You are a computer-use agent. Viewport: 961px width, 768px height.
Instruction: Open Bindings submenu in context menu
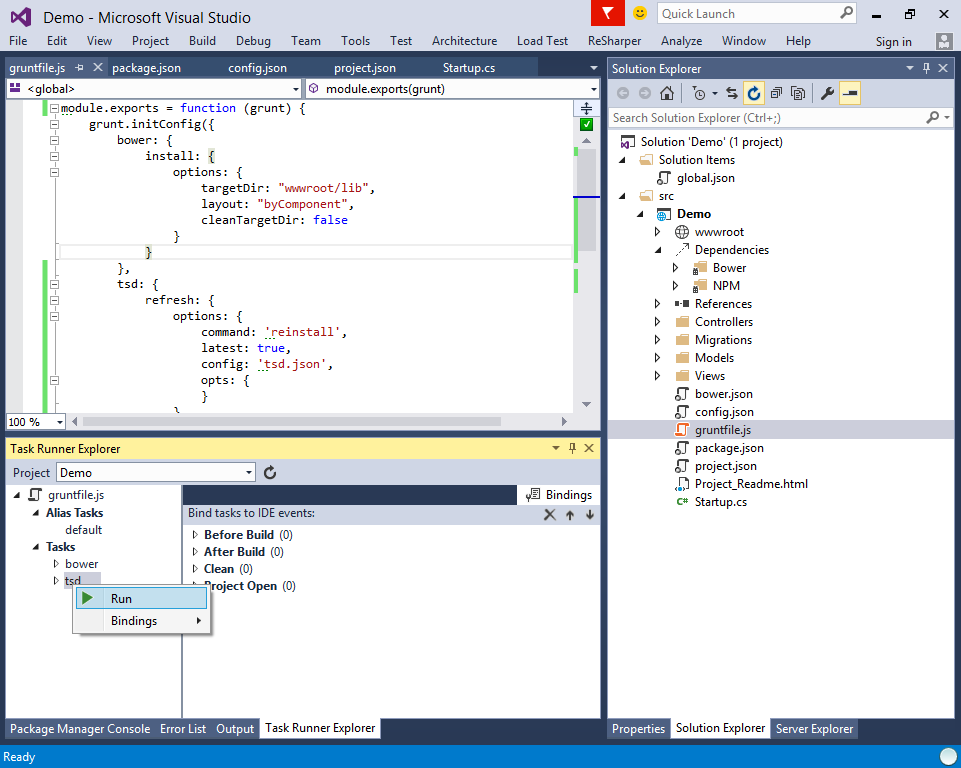(141, 621)
